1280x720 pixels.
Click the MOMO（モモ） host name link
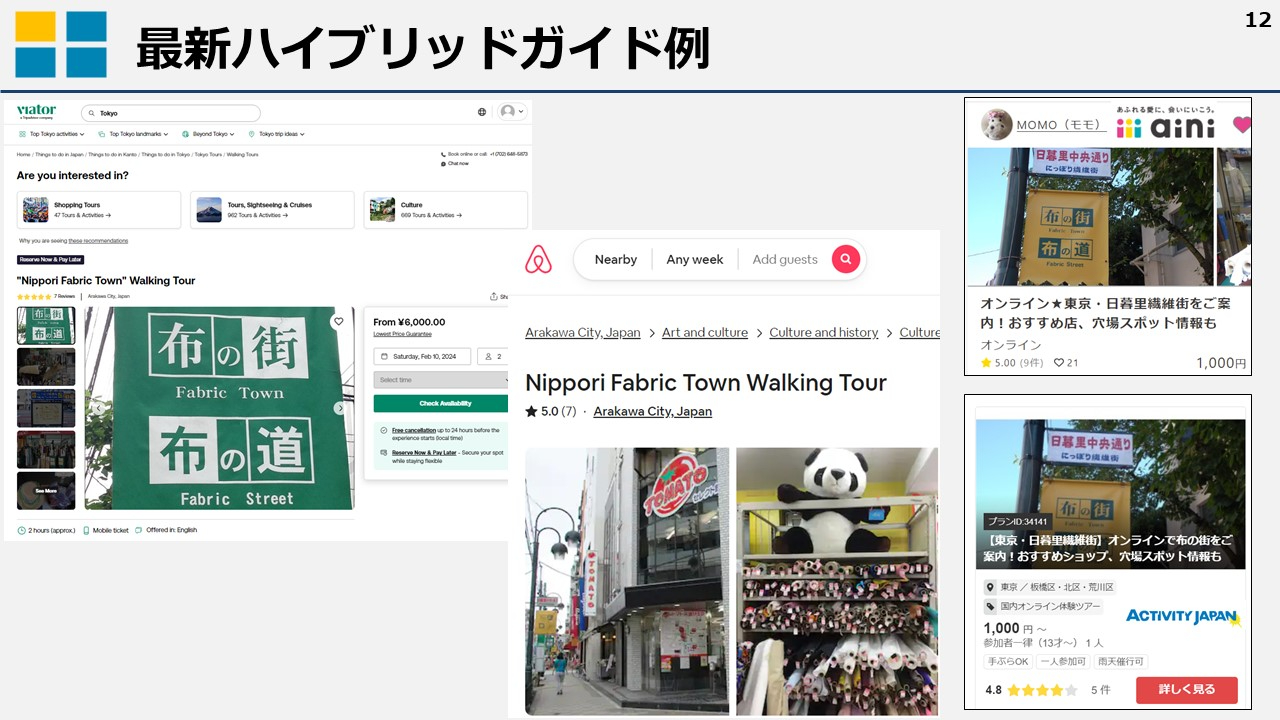[1061, 126]
